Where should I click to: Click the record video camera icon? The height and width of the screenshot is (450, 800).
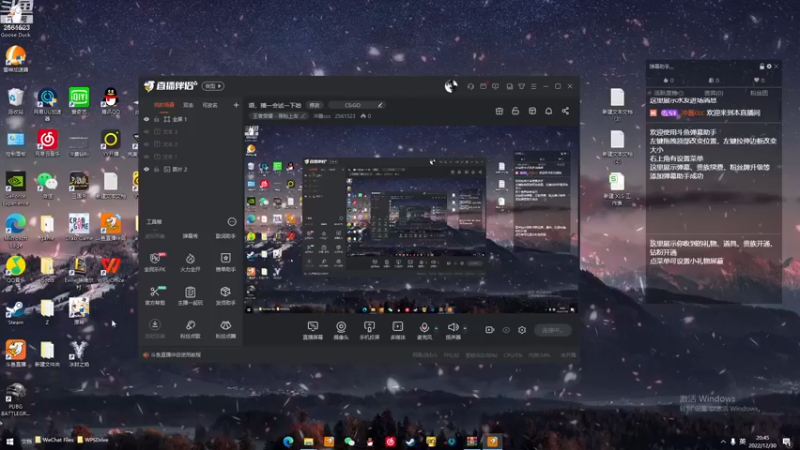pos(489,330)
